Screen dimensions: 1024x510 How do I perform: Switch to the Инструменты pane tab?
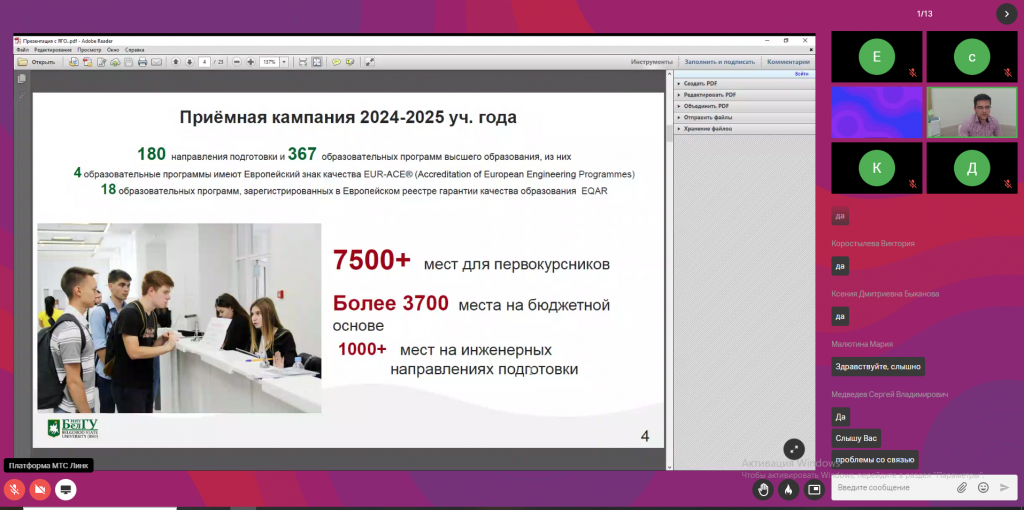tap(652, 62)
